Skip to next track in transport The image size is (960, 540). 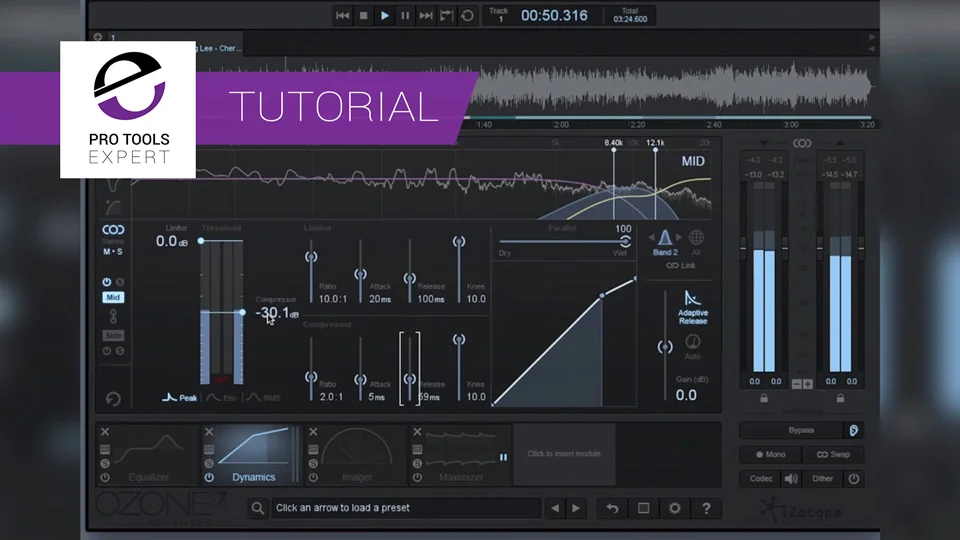pyautogui.click(x=426, y=16)
